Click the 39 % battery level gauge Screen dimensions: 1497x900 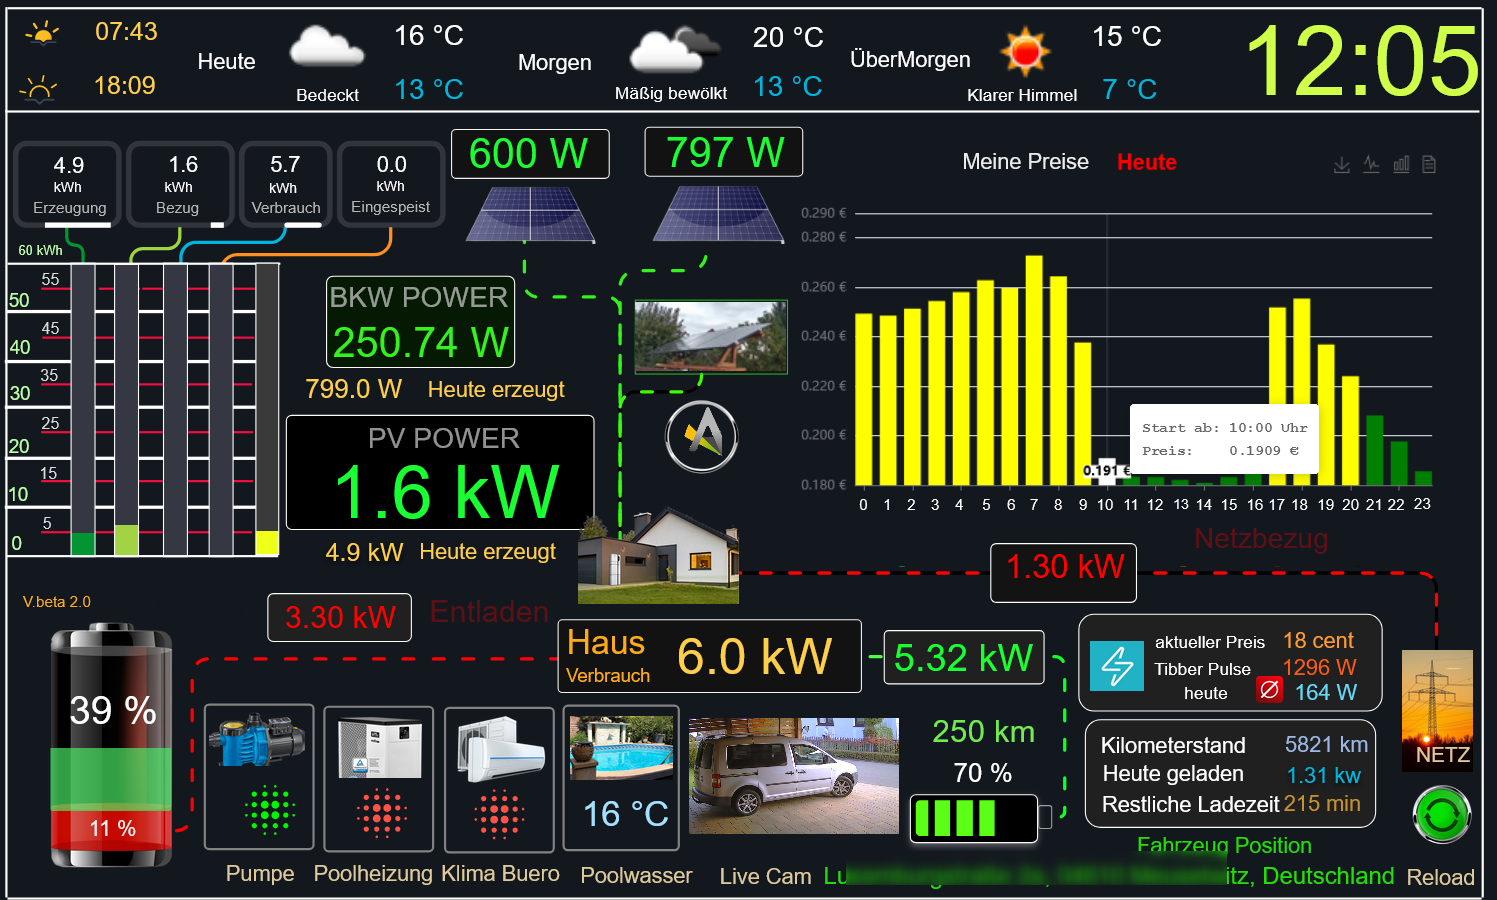pos(112,745)
